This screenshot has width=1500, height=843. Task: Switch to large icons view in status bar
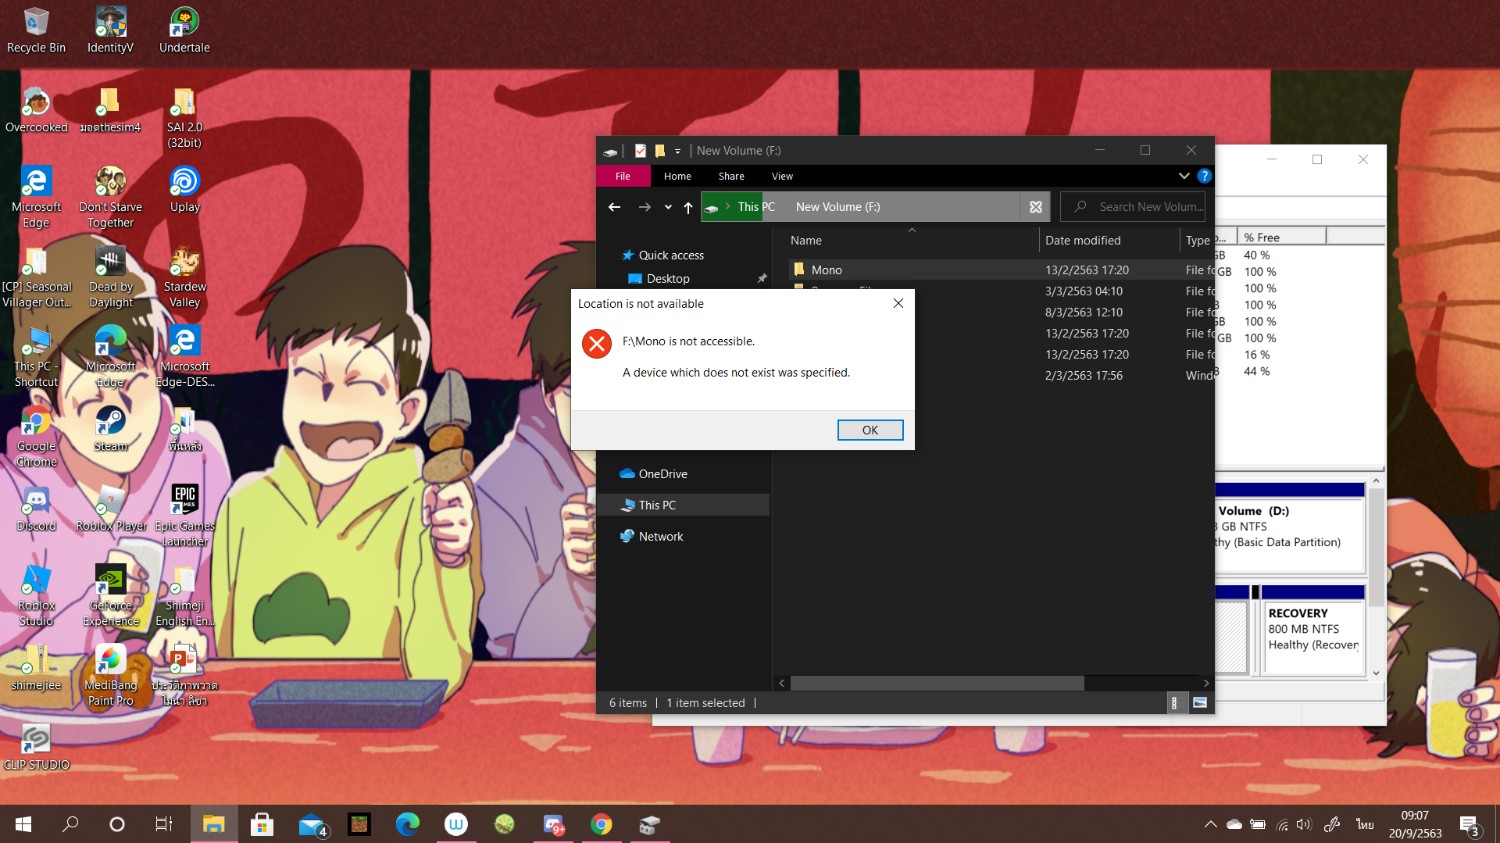coord(1199,703)
